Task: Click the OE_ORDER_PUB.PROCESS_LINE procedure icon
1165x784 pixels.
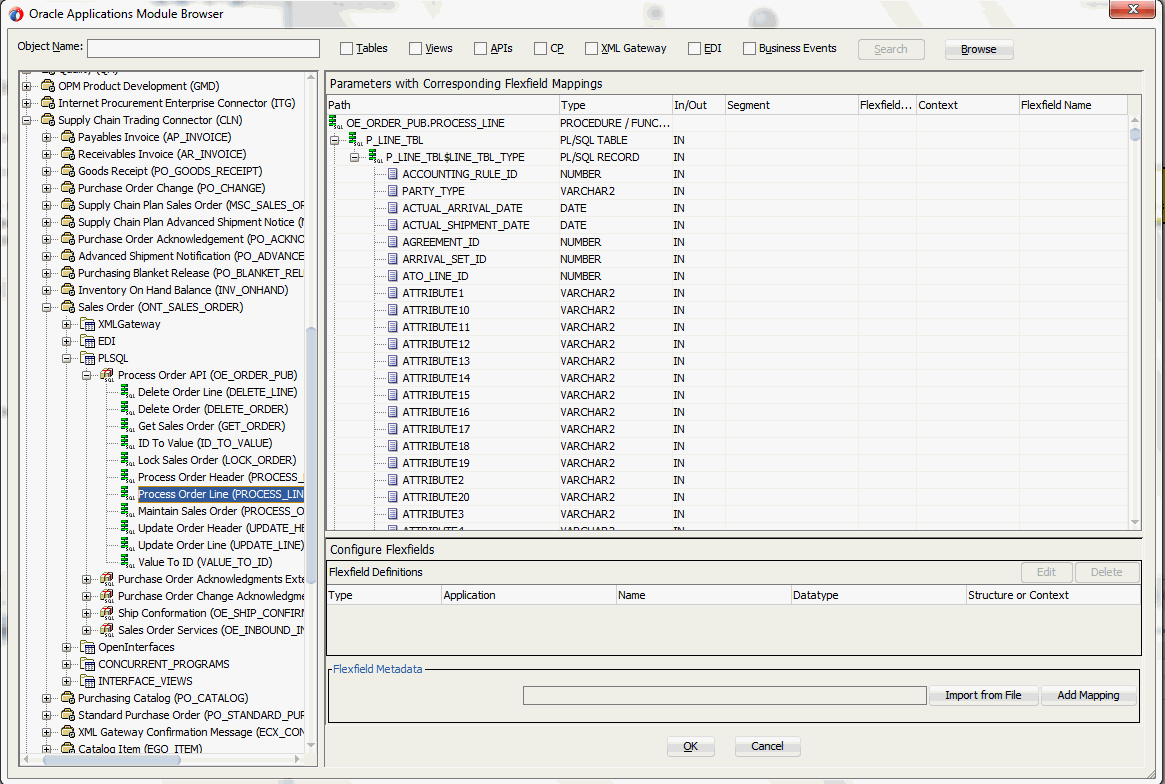Action: pyautogui.click(x=336, y=123)
